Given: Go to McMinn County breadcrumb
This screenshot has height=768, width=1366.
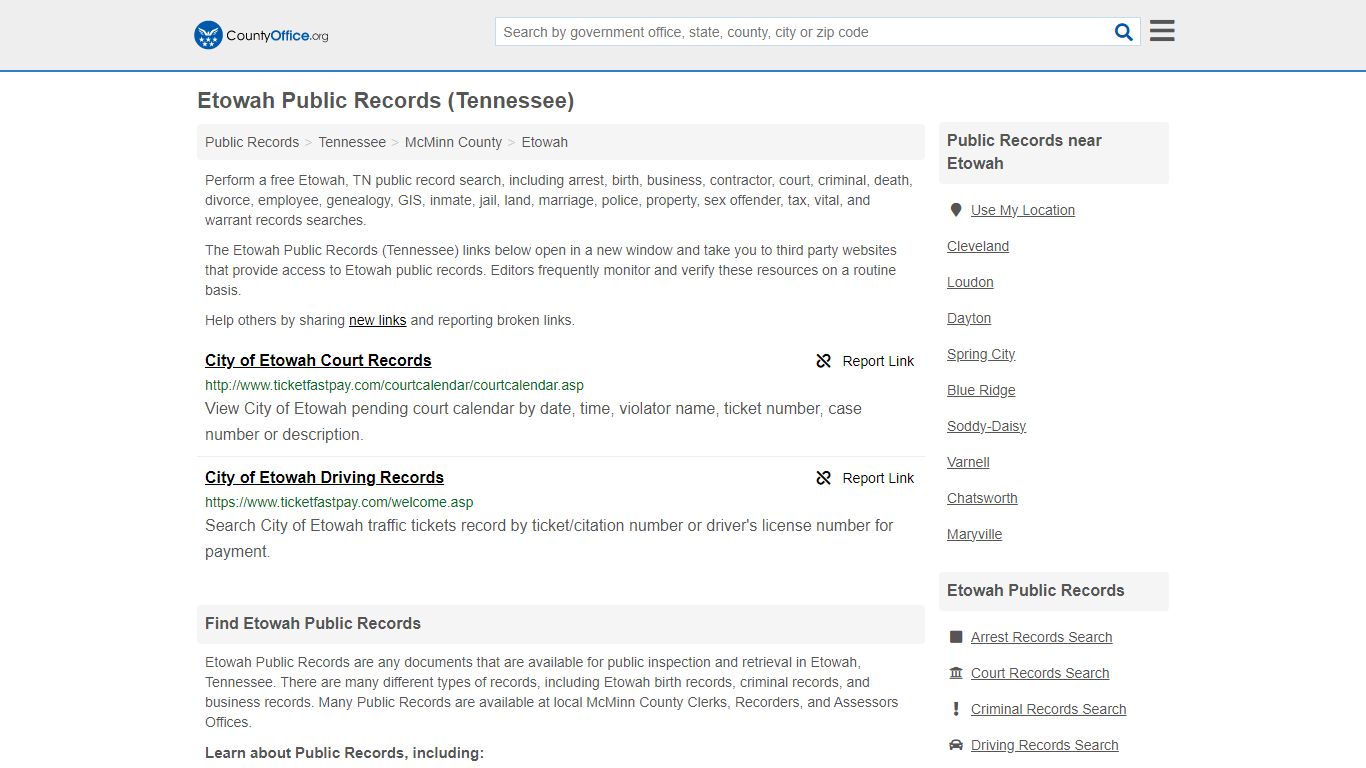Looking at the screenshot, I should click(x=453, y=142).
